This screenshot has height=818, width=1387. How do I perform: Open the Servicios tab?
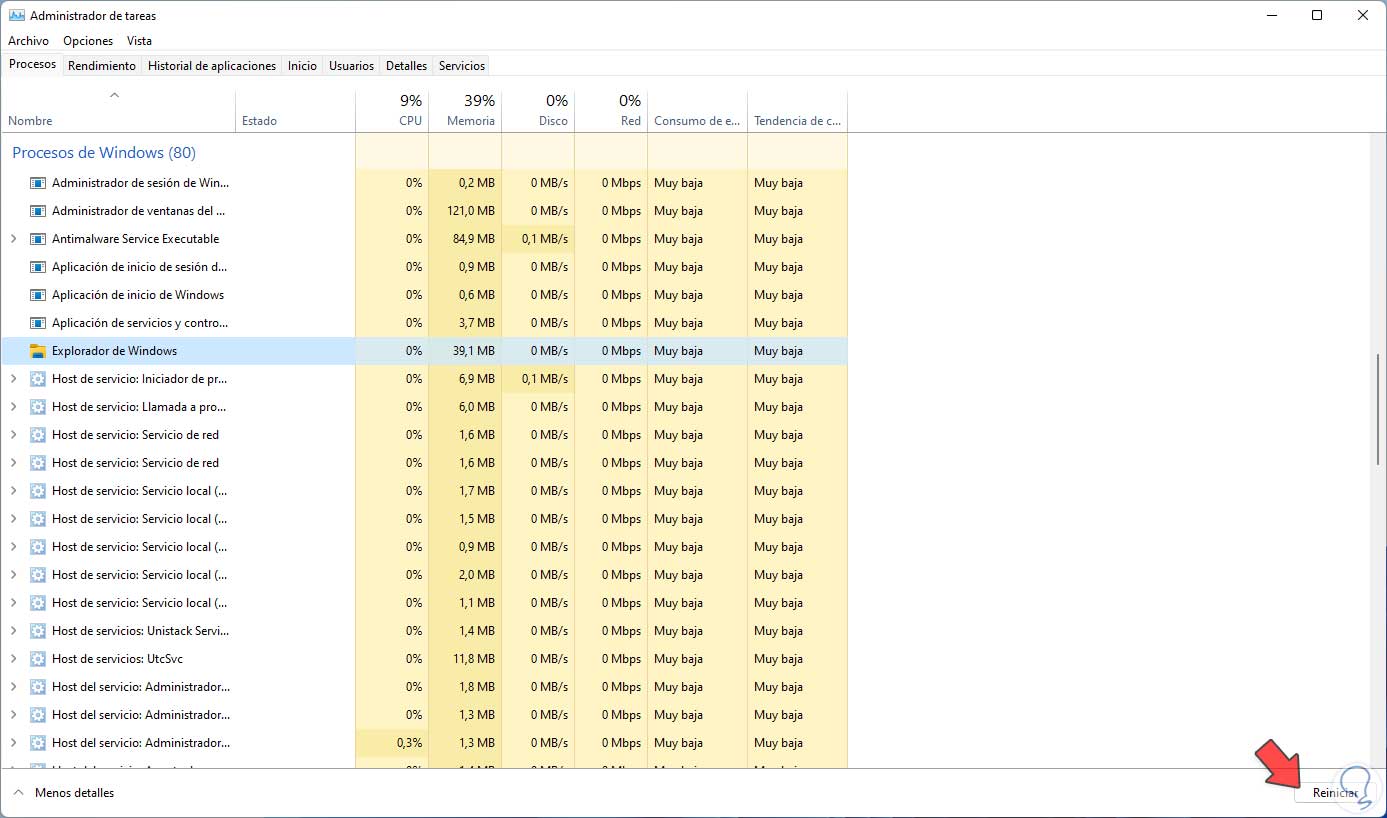pyautogui.click(x=462, y=66)
